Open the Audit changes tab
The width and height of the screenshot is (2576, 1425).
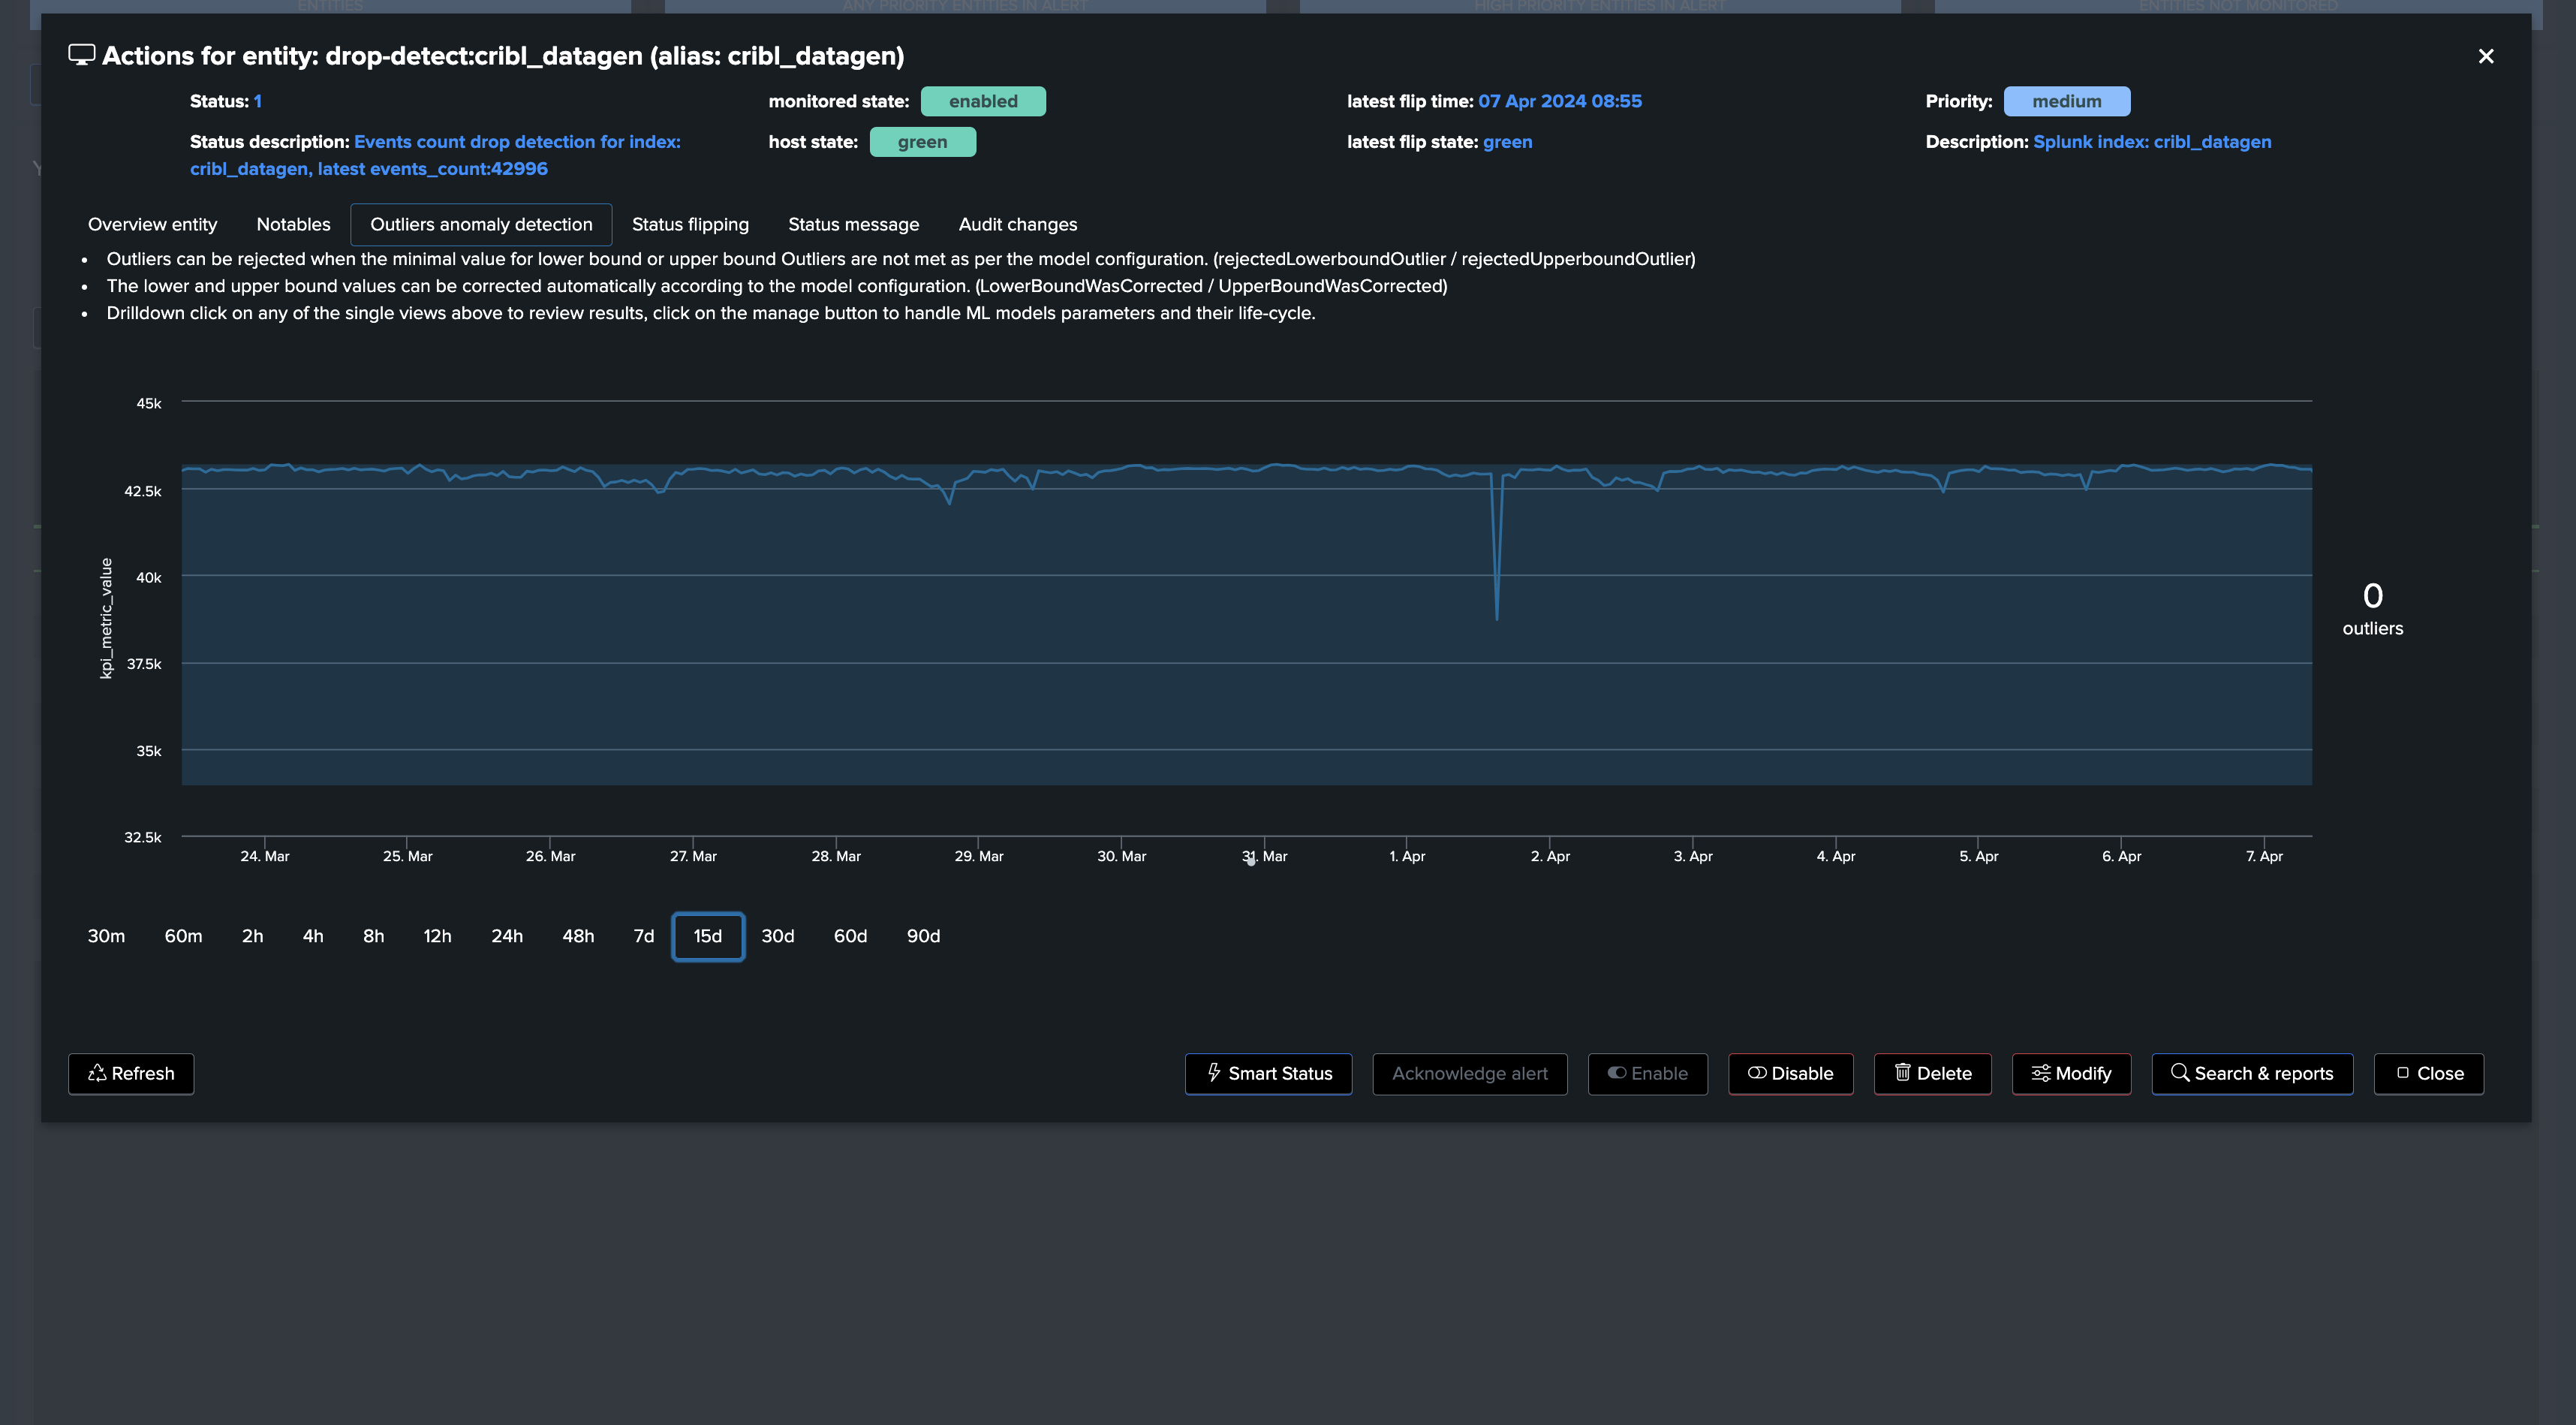[x=1017, y=224]
